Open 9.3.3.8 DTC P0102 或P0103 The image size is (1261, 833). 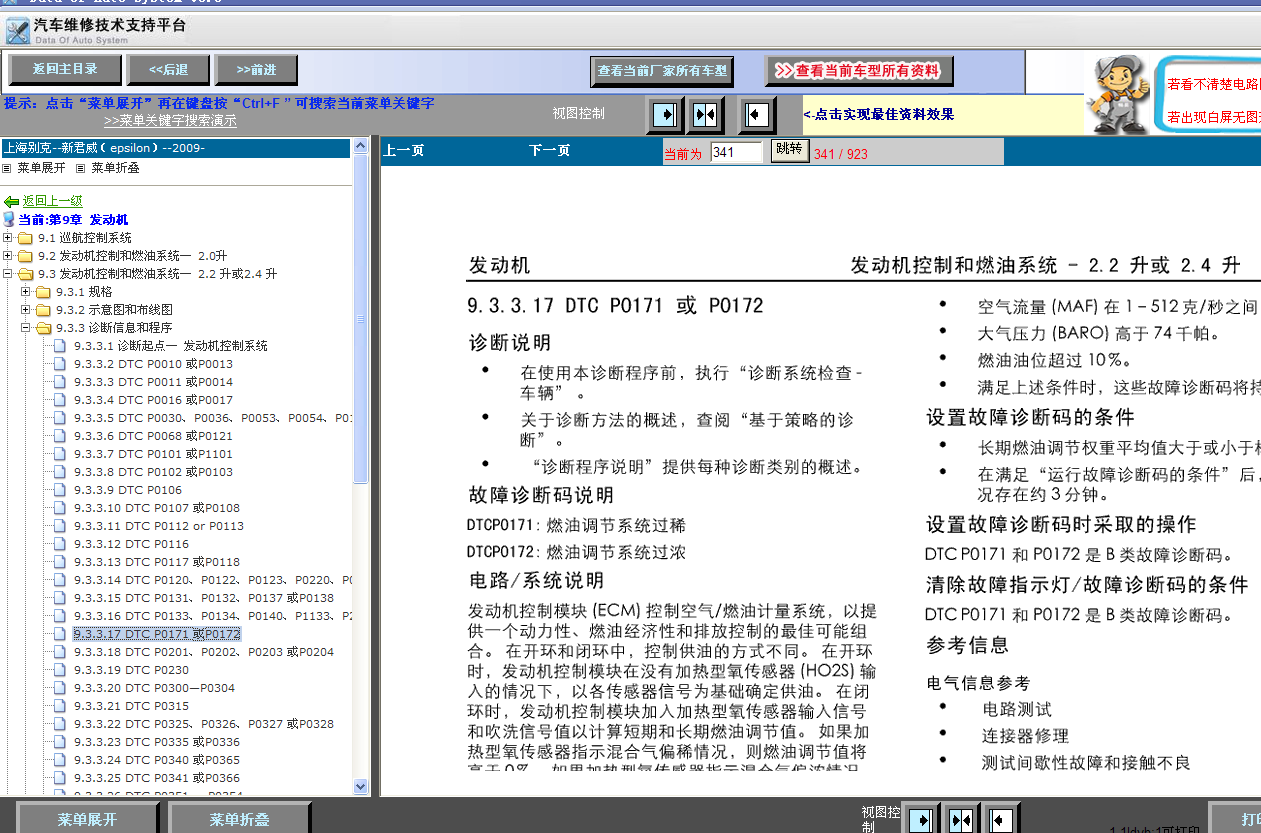point(153,472)
